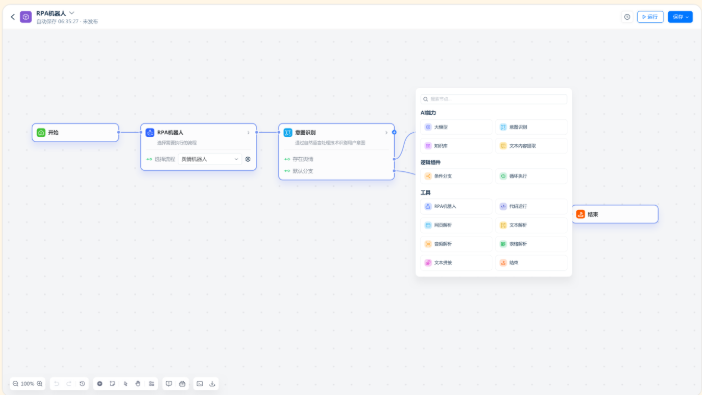Add the RPA机器人 node from the tools list

(456, 206)
